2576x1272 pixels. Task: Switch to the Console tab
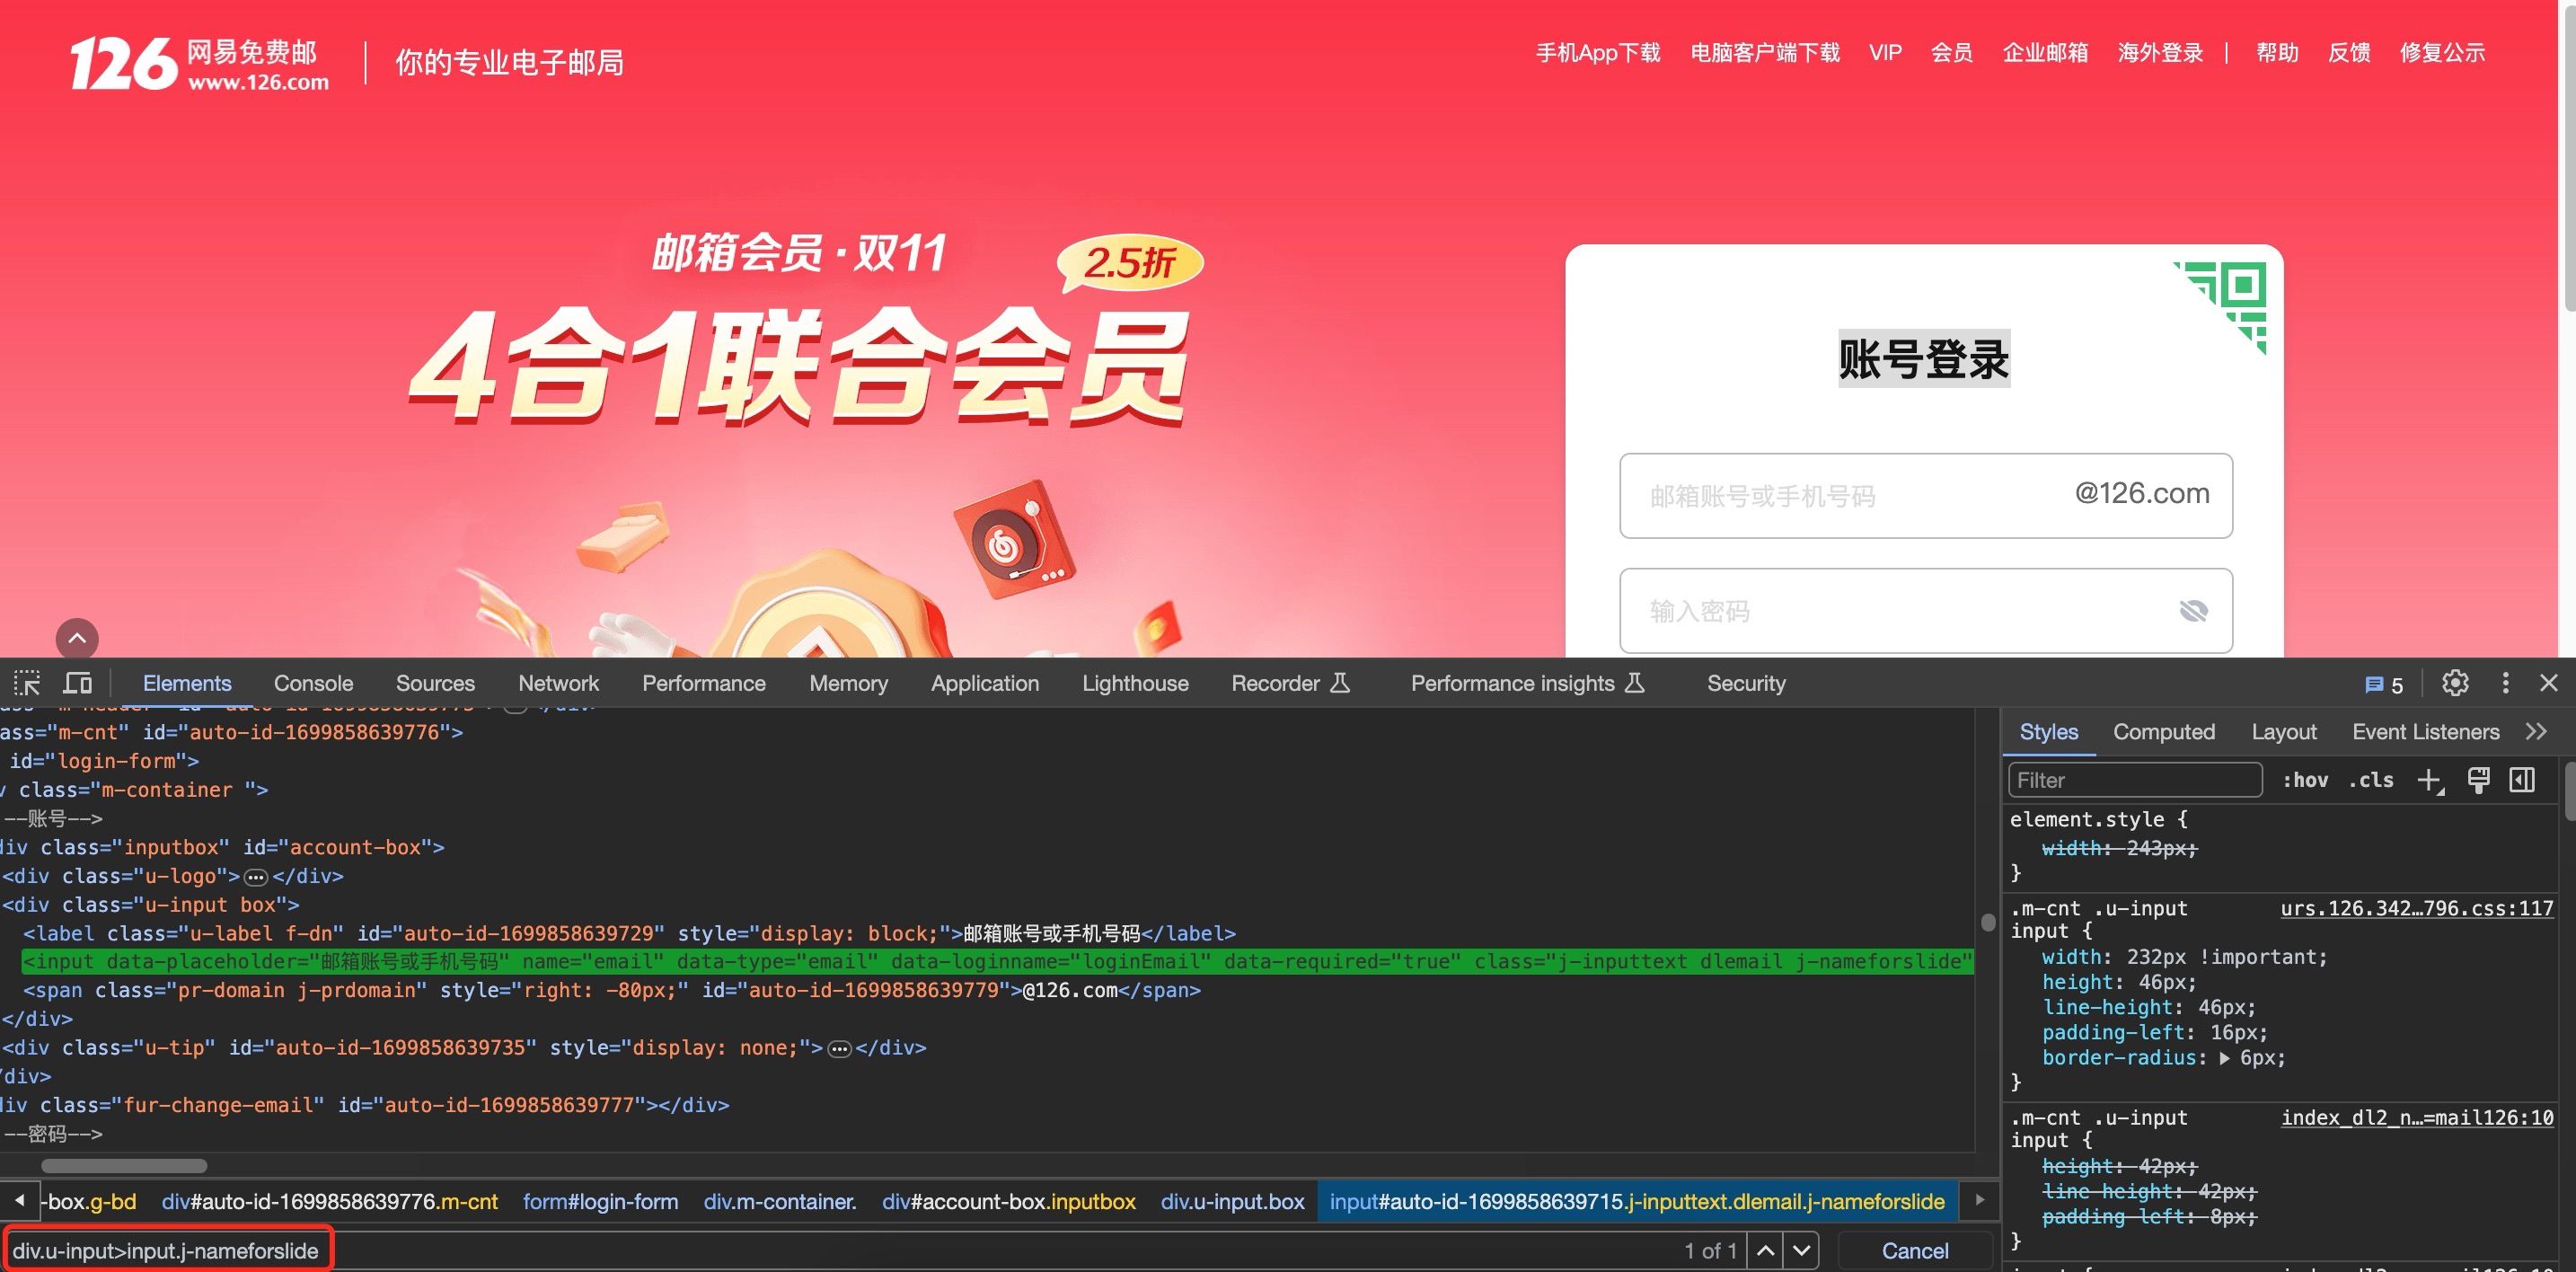pos(313,683)
